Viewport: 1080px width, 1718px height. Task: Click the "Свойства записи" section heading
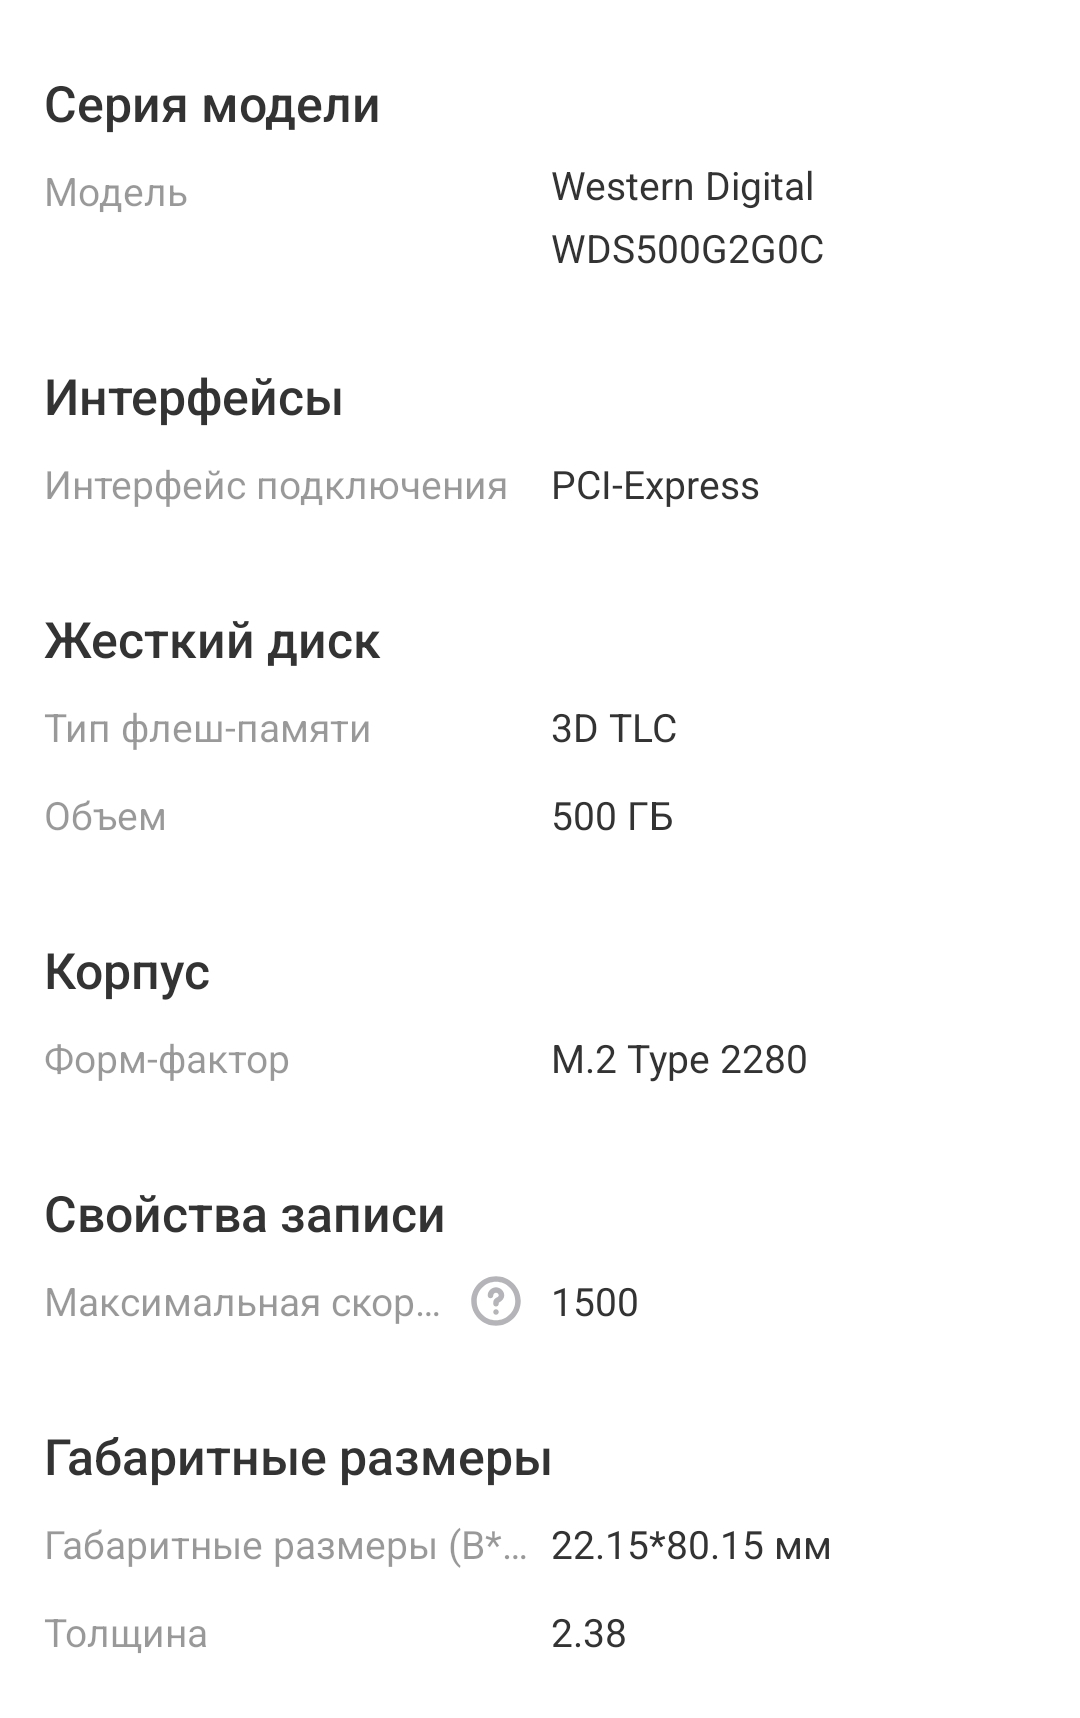[245, 1215]
